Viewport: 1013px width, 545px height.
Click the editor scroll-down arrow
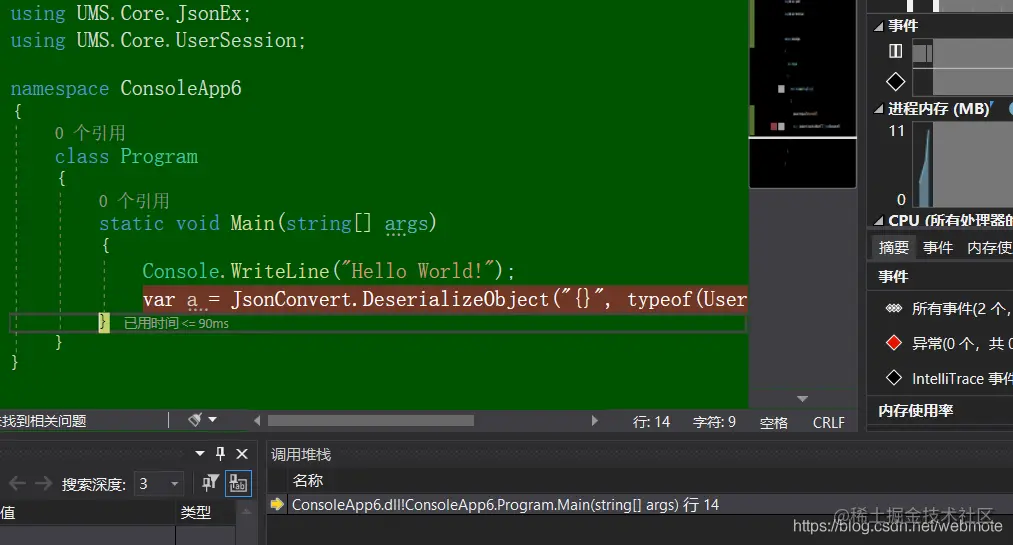pyautogui.click(x=802, y=399)
